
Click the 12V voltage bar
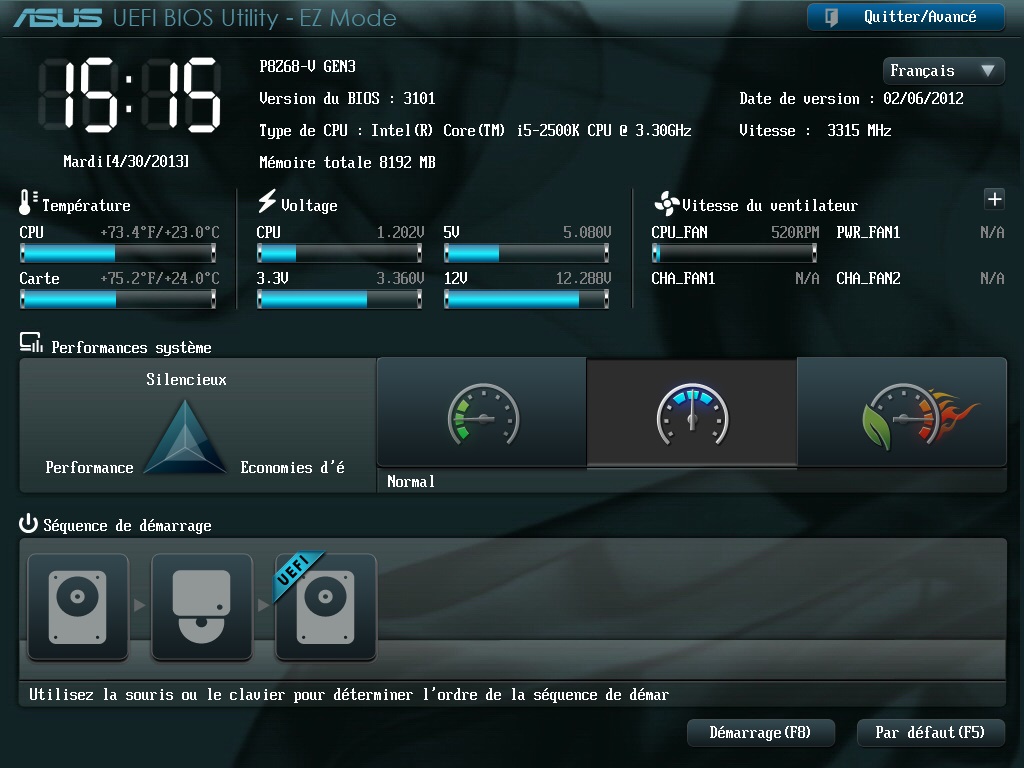[527, 299]
